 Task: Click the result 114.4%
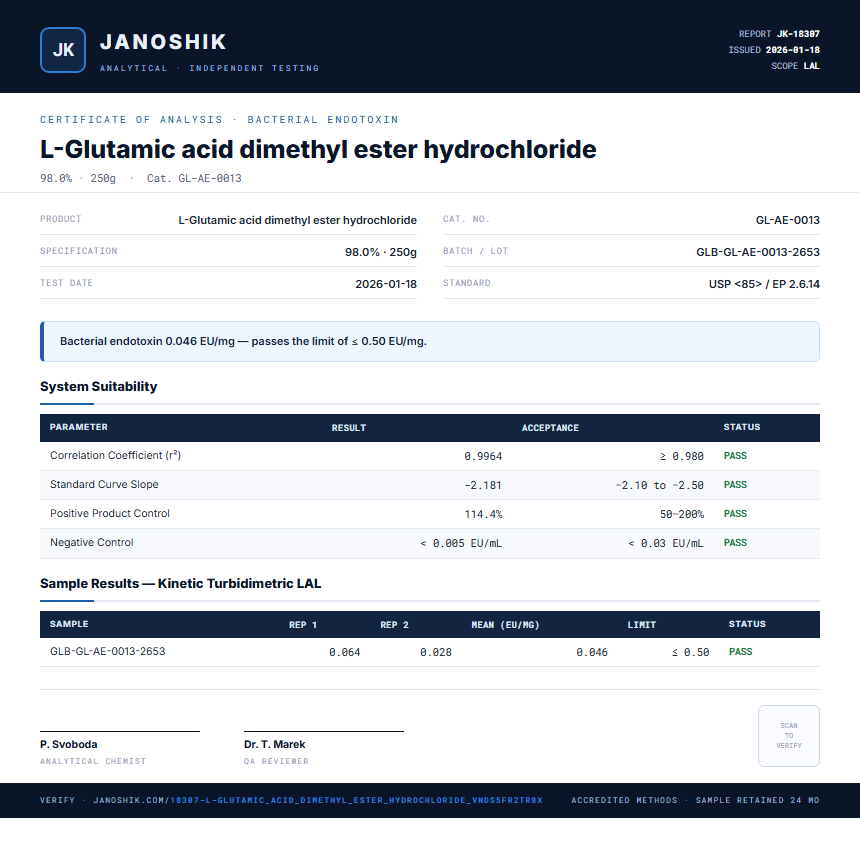(x=483, y=515)
